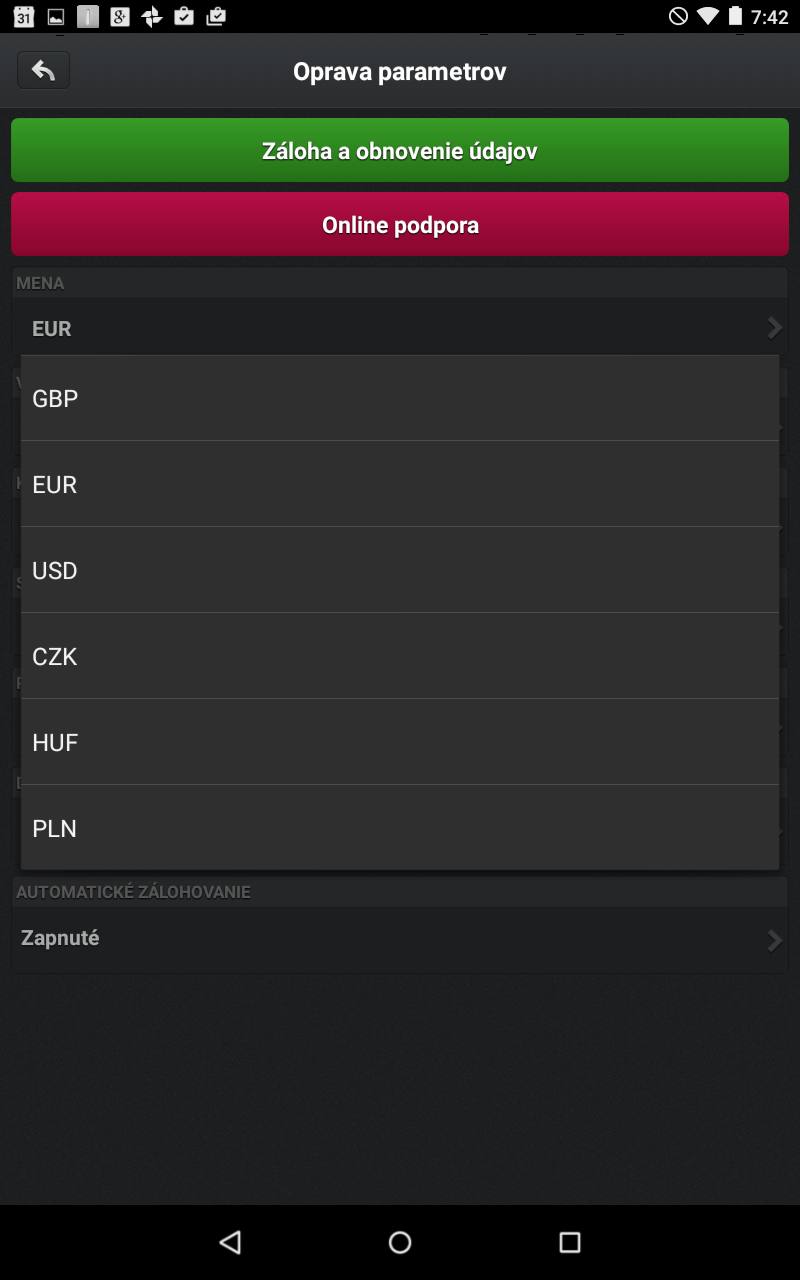Expand Zapnuté automatic backup chevron
The width and height of the screenshot is (800, 1280).
point(774,940)
